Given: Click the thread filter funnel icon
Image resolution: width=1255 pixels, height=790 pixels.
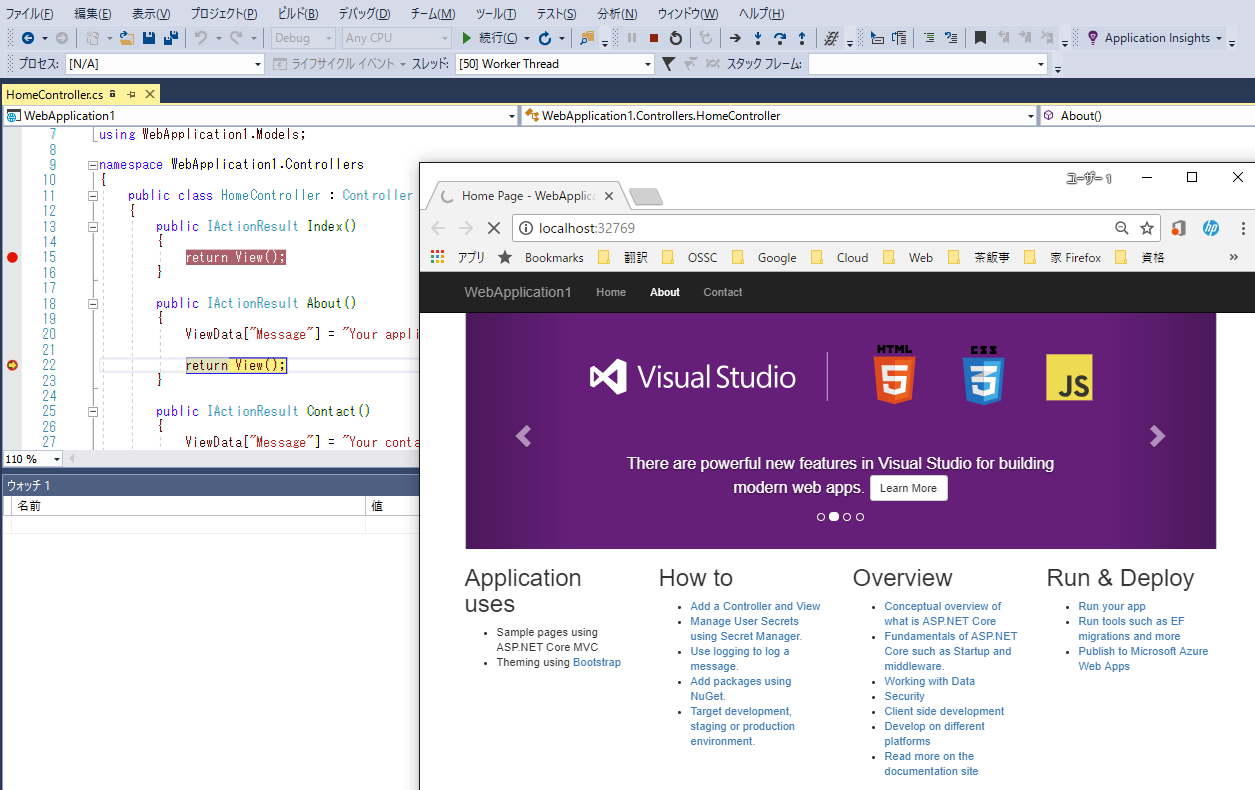Looking at the screenshot, I should coord(668,64).
